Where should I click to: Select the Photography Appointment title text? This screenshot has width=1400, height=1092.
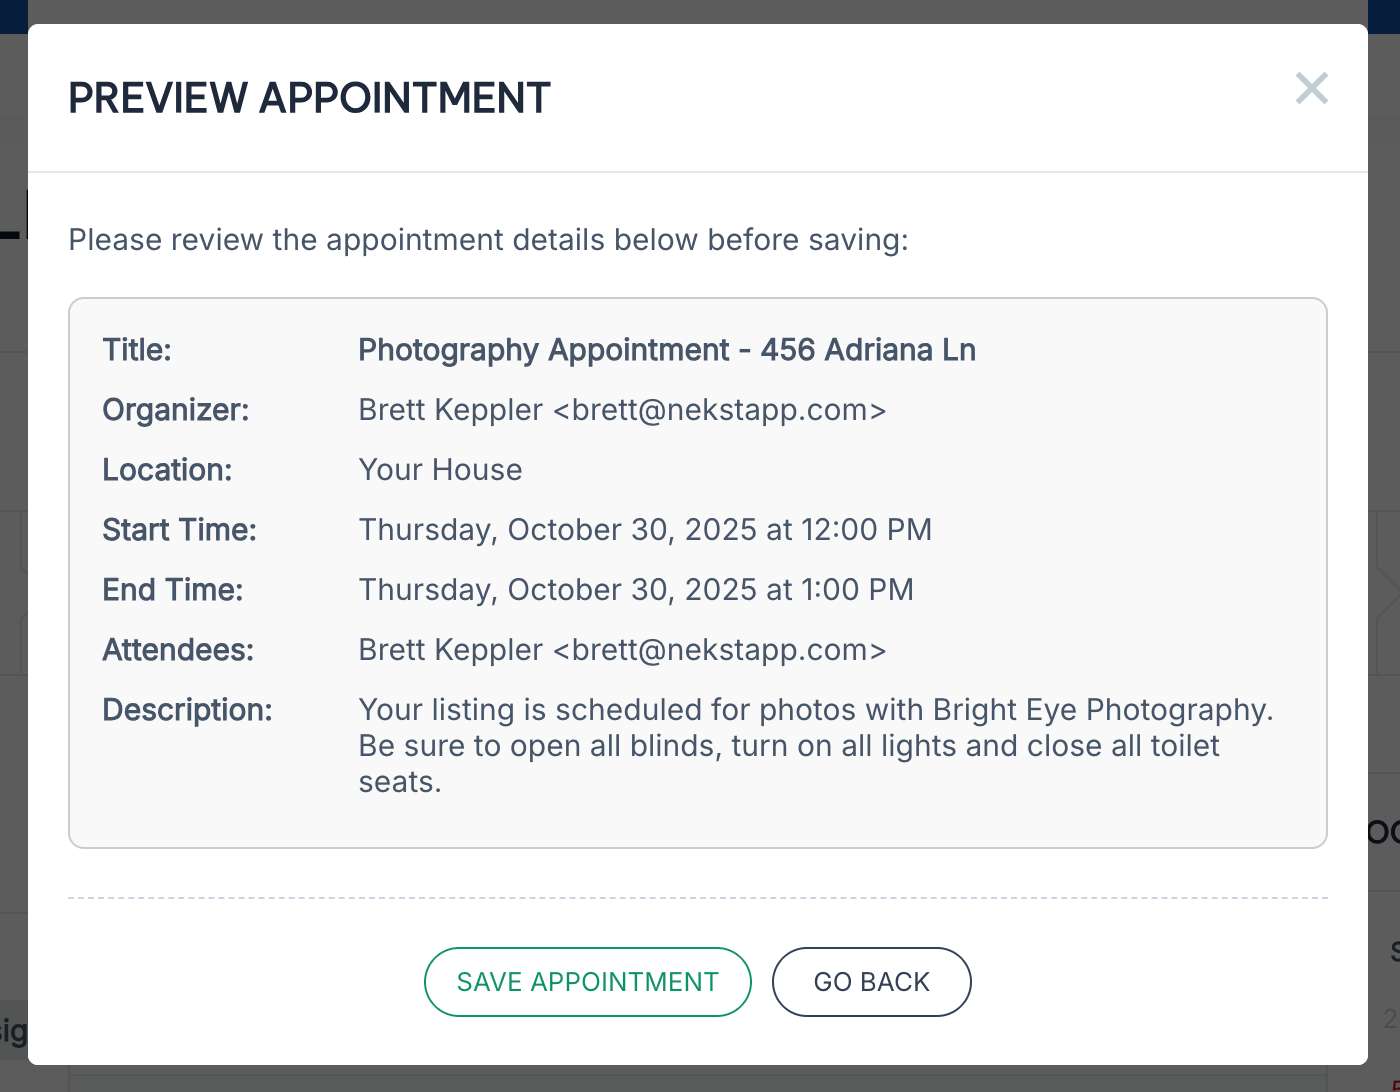coord(666,350)
